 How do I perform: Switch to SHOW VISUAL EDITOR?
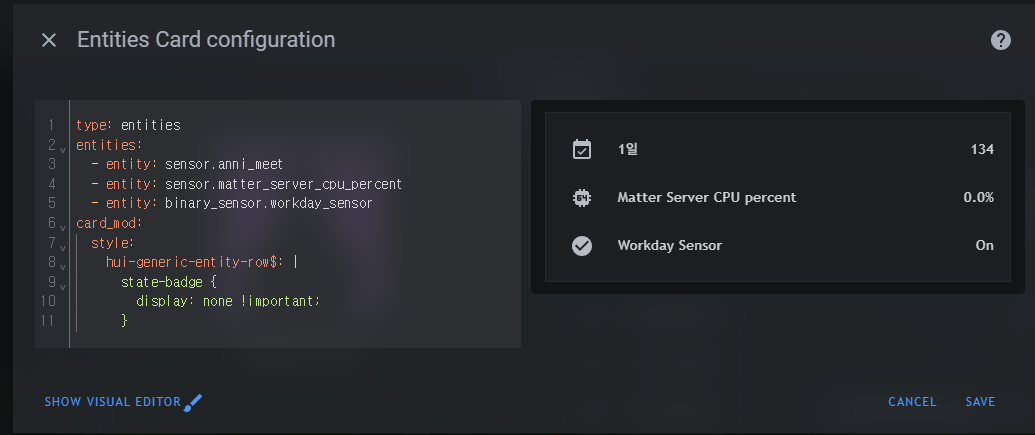[113, 402]
